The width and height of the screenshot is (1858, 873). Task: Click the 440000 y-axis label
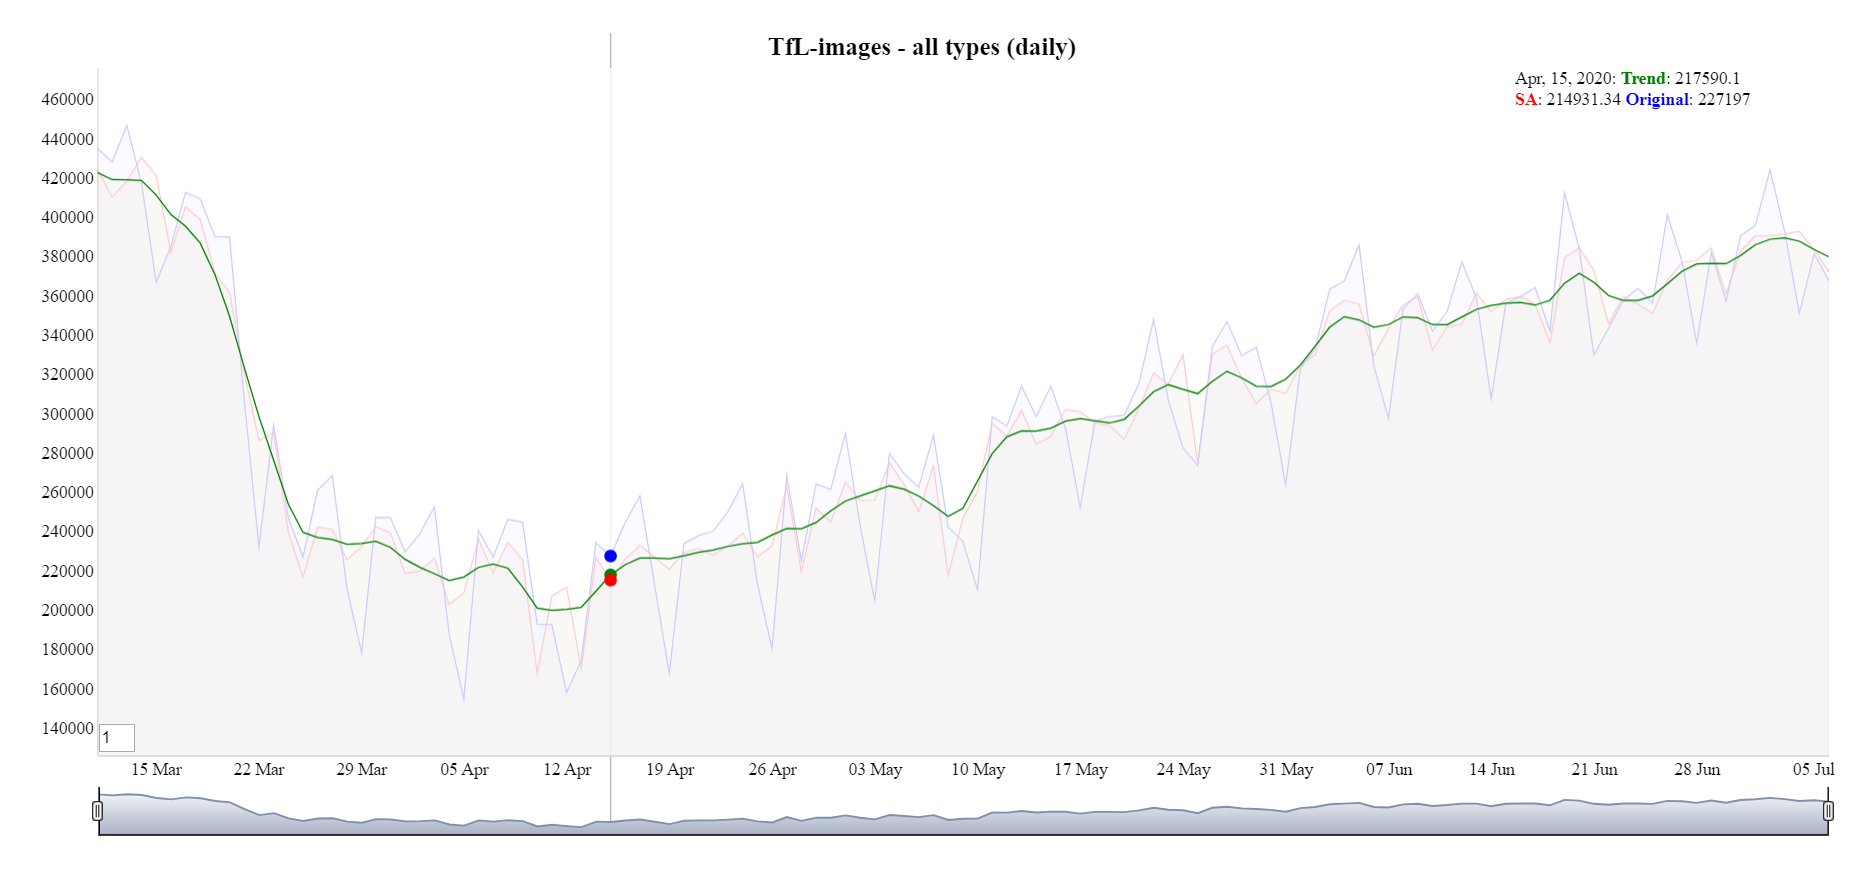[x=67, y=139]
